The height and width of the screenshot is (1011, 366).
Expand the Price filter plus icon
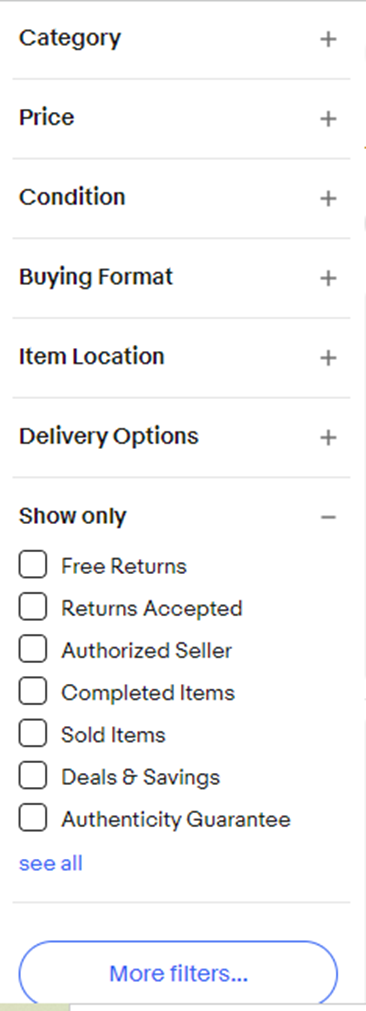point(328,119)
